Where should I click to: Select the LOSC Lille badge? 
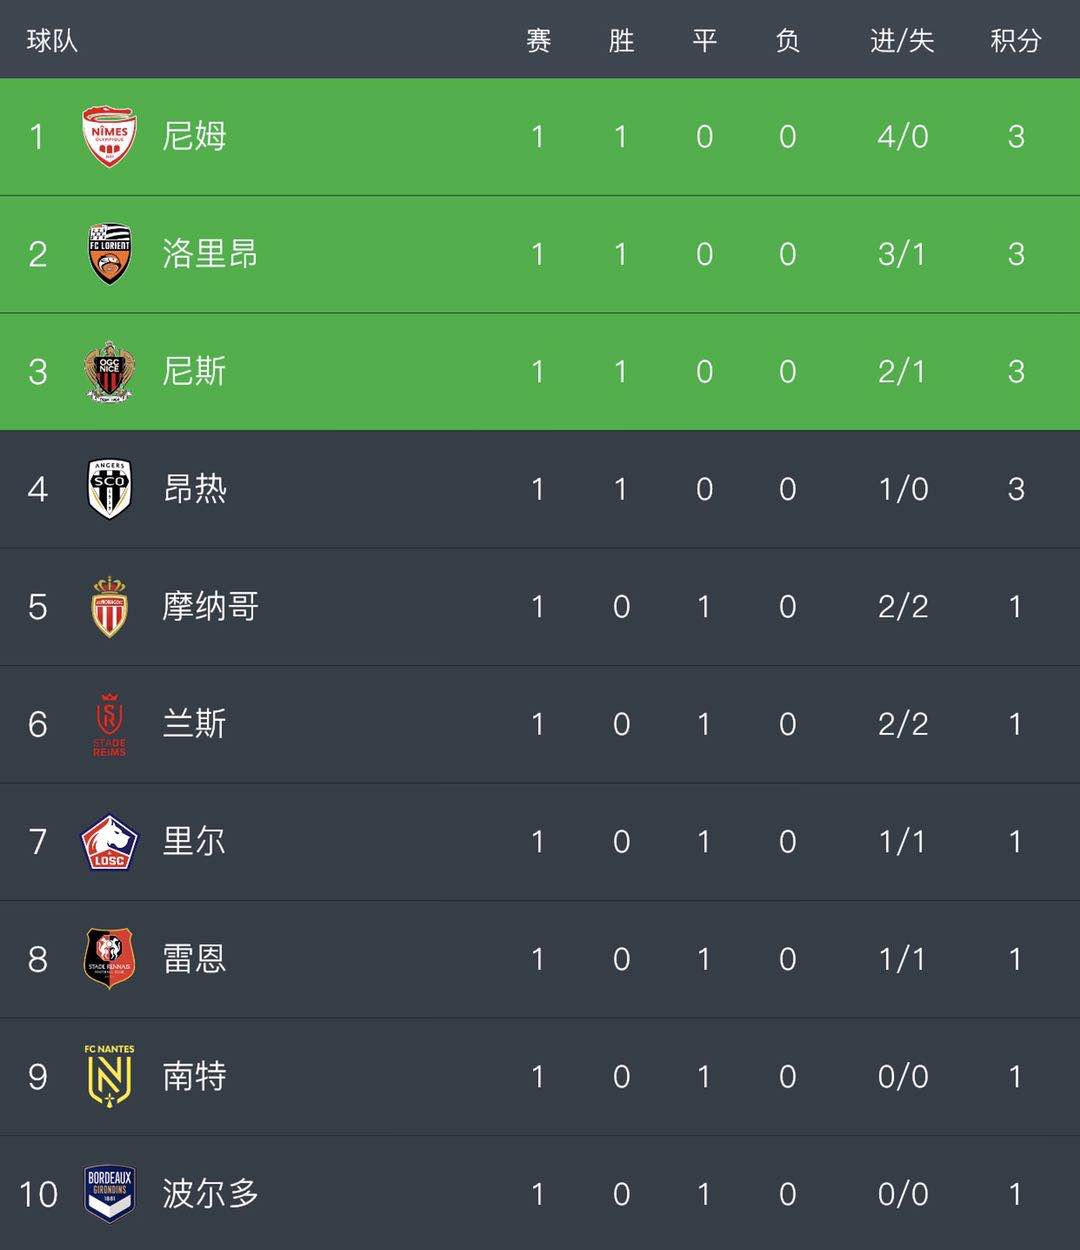coord(109,842)
